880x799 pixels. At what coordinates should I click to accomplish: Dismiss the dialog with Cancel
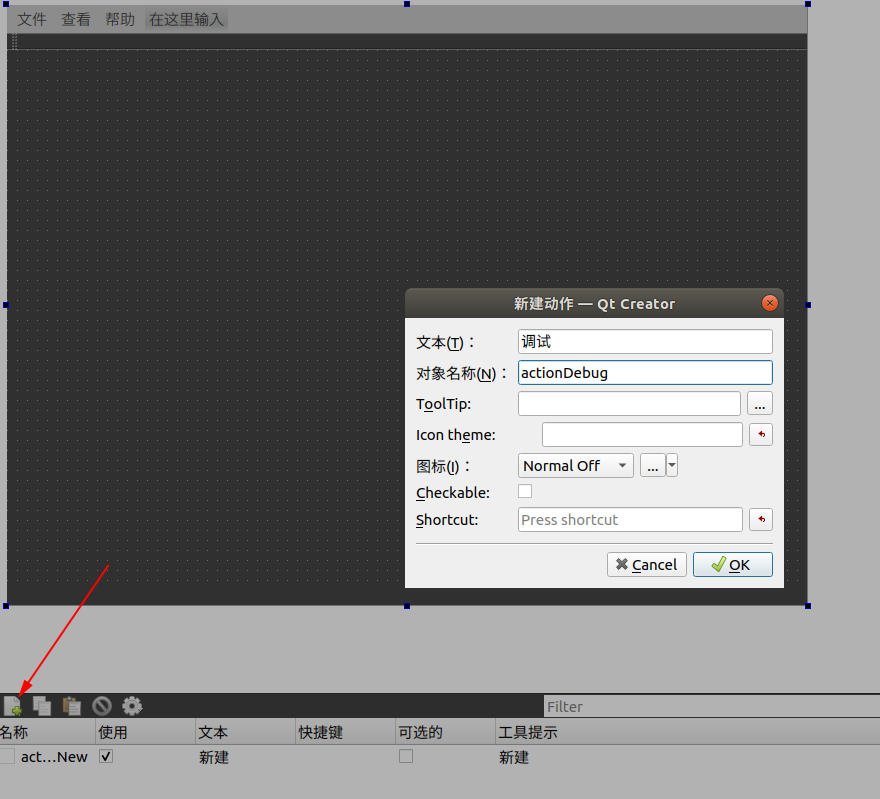tap(646, 564)
